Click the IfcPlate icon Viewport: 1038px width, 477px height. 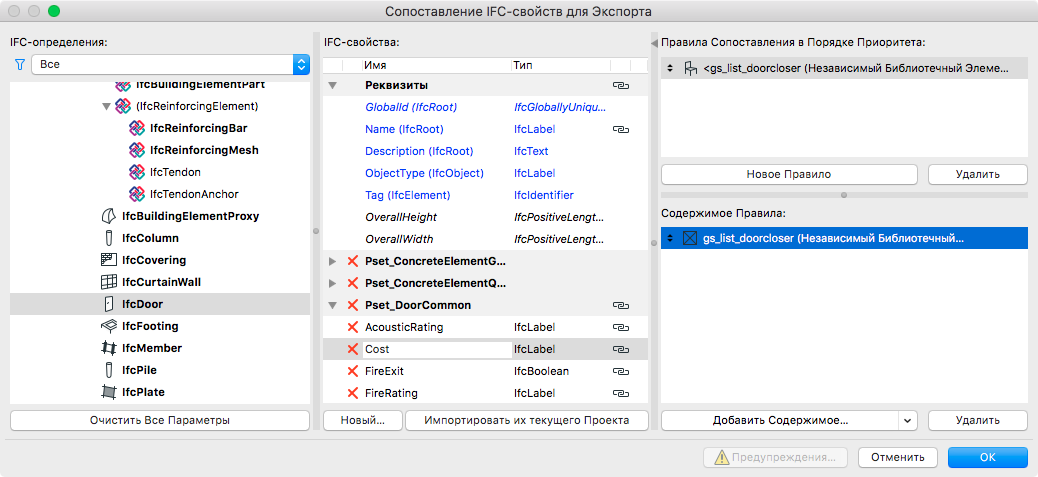pyautogui.click(x=109, y=392)
